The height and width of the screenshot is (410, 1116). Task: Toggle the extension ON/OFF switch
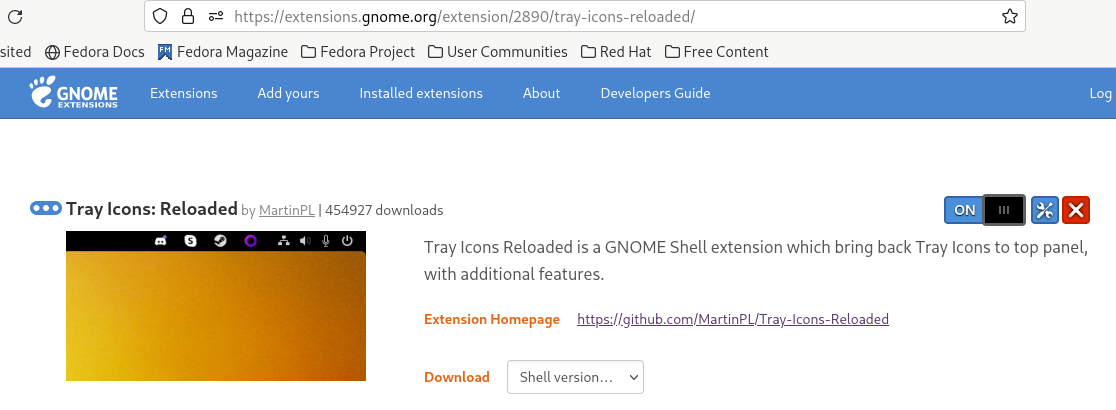coord(984,210)
